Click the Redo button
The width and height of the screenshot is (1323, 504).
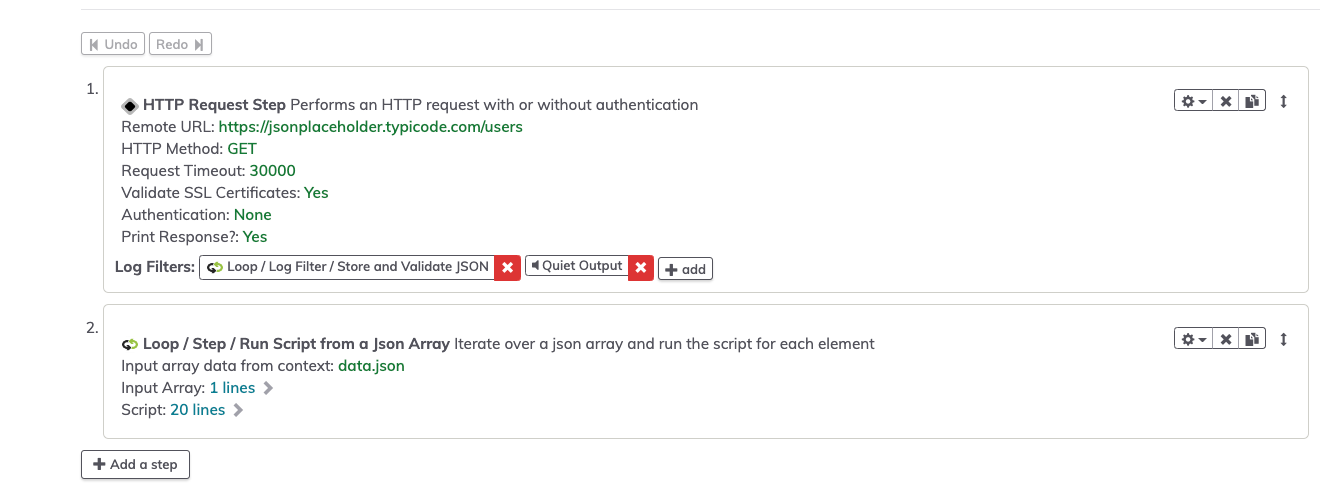[180, 44]
